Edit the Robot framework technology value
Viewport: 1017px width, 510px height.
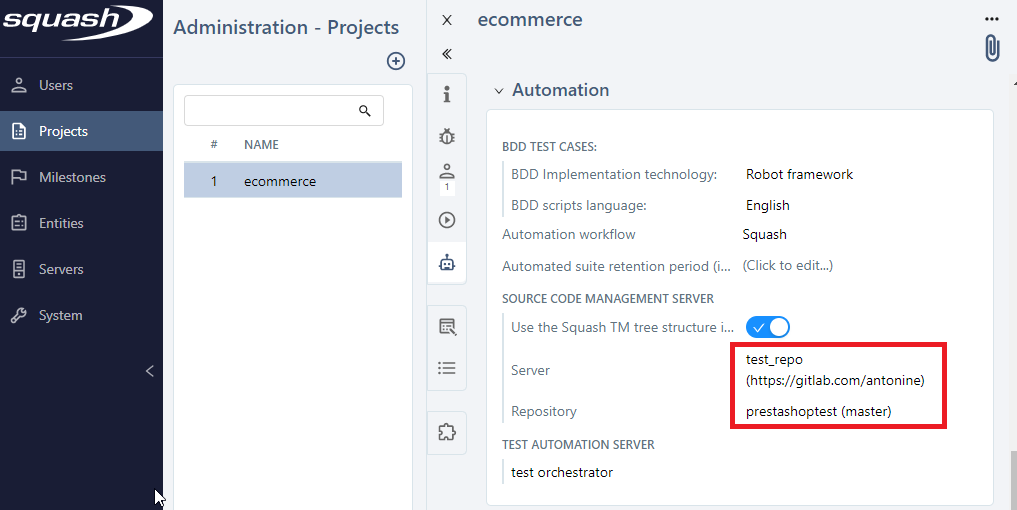click(799, 174)
